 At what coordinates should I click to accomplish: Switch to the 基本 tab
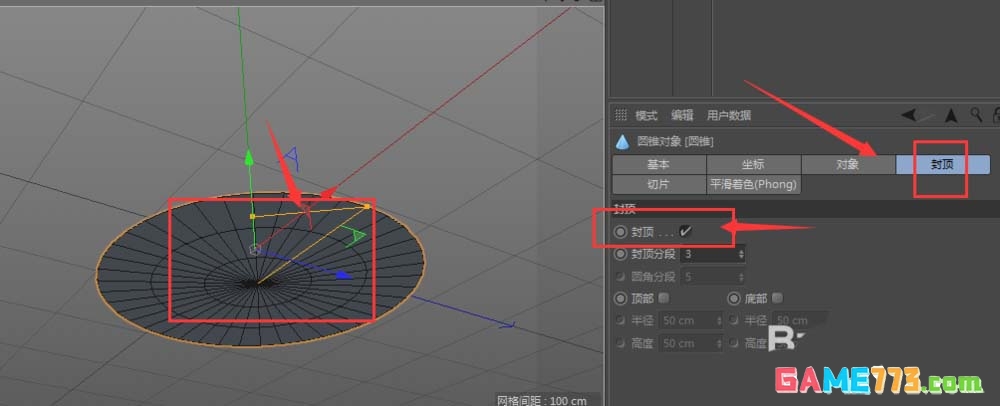pos(659,164)
